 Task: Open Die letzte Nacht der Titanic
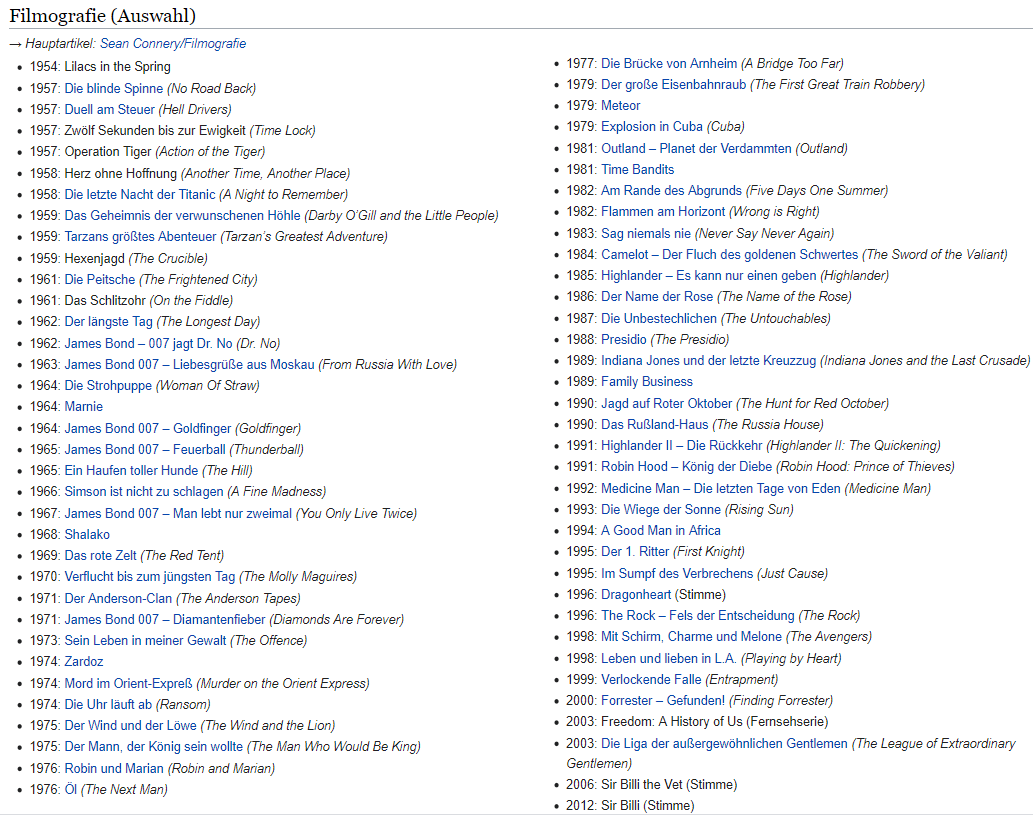[x=140, y=194]
